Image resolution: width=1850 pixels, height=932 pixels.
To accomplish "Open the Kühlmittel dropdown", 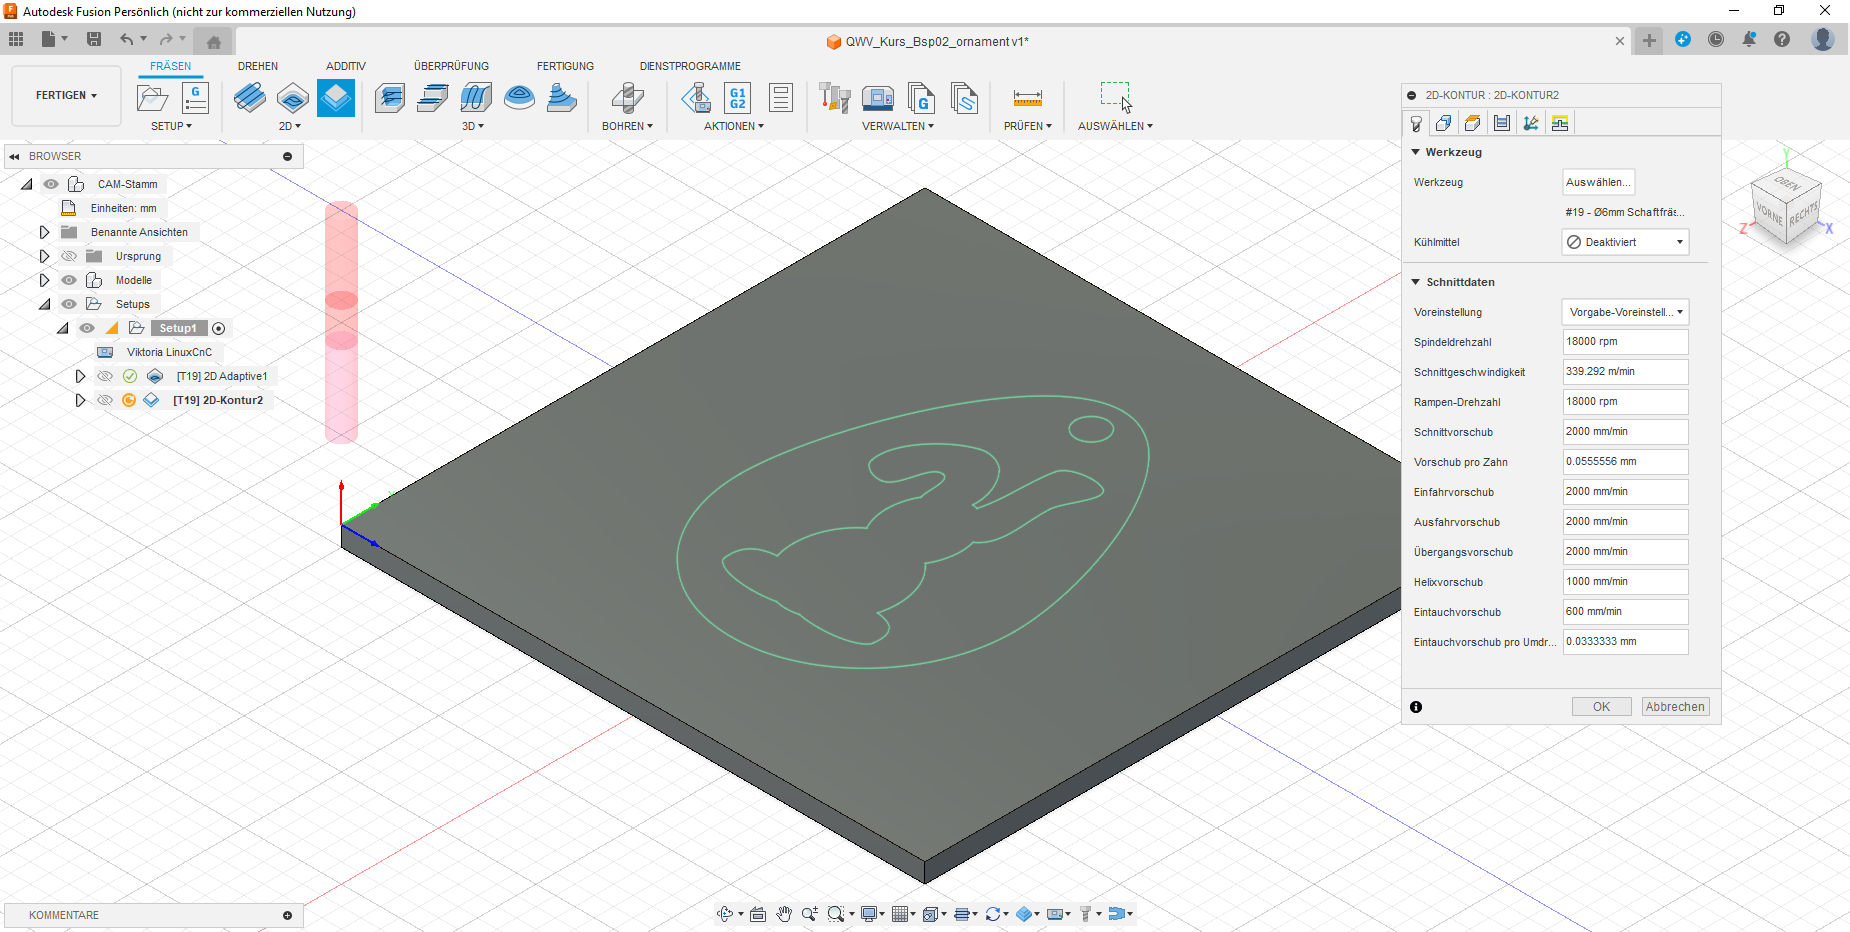I will click(1625, 242).
